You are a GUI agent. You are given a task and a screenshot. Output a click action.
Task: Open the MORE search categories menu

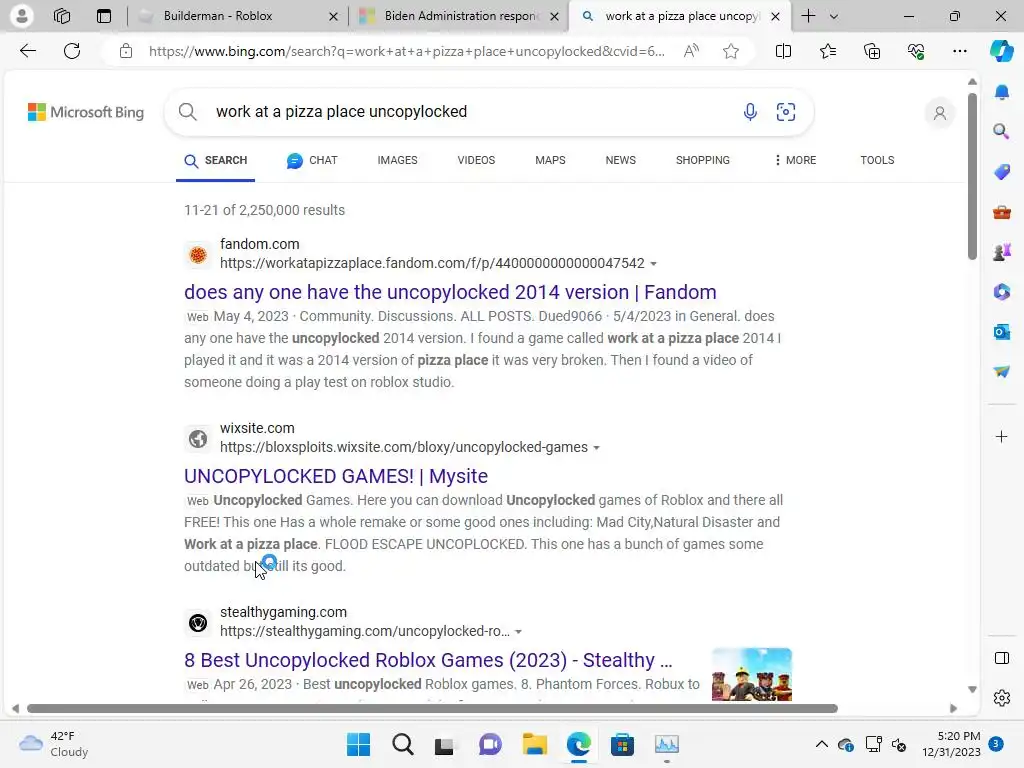point(795,160)
